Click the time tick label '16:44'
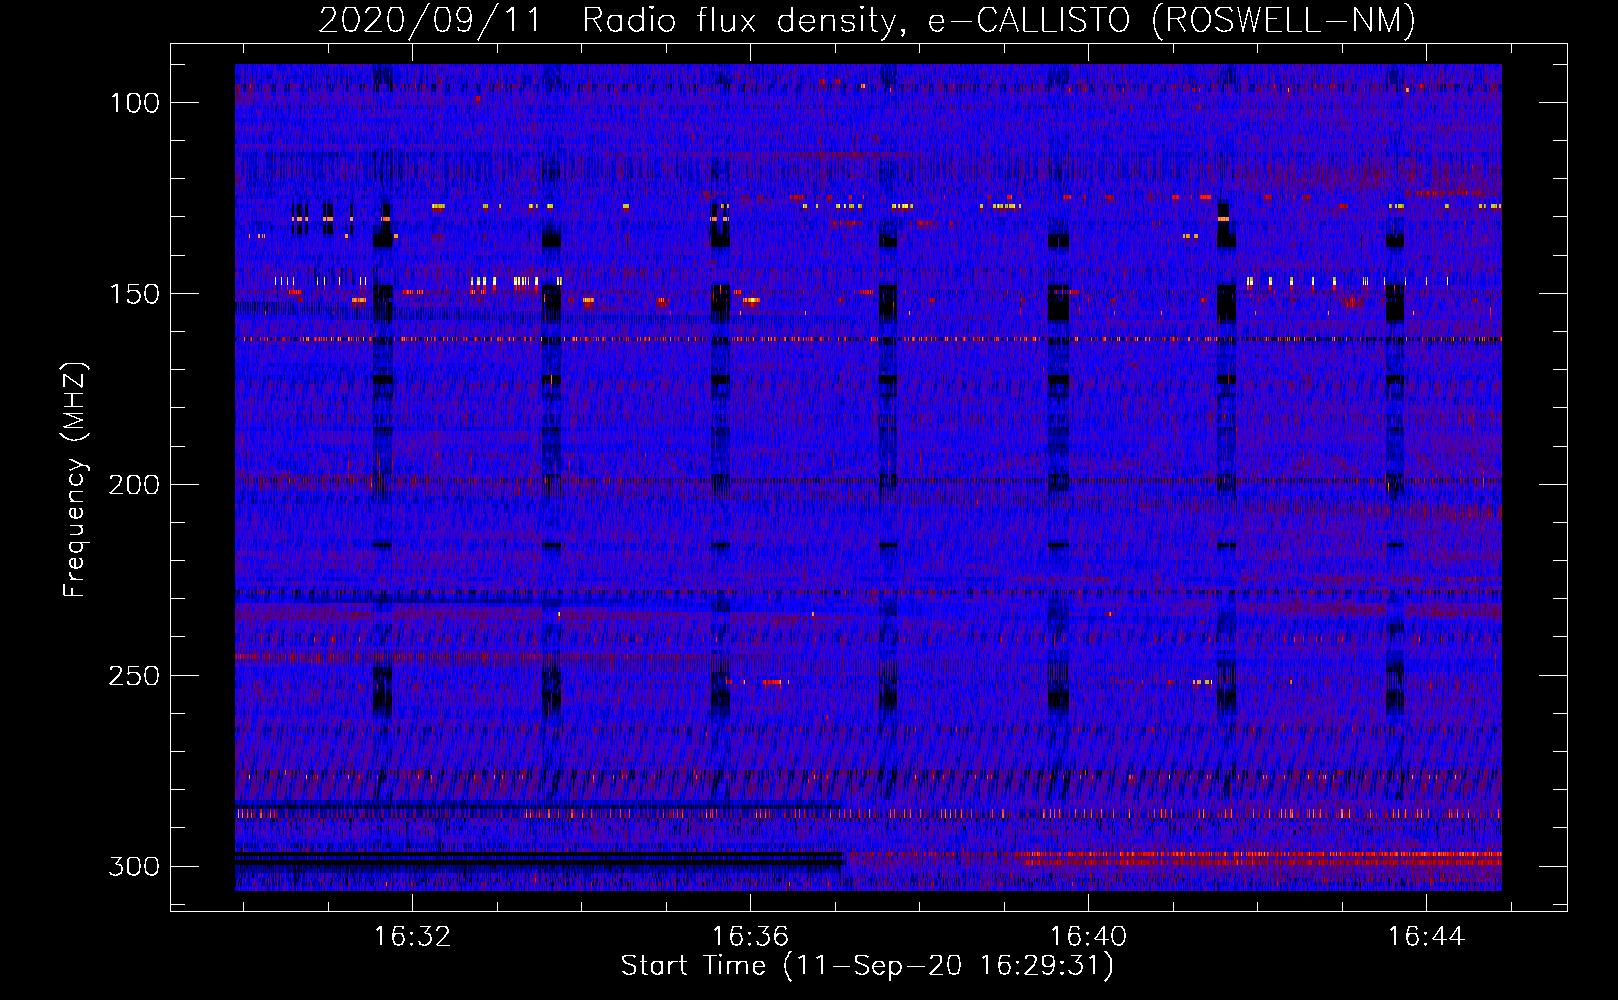 coord(1426,937)
